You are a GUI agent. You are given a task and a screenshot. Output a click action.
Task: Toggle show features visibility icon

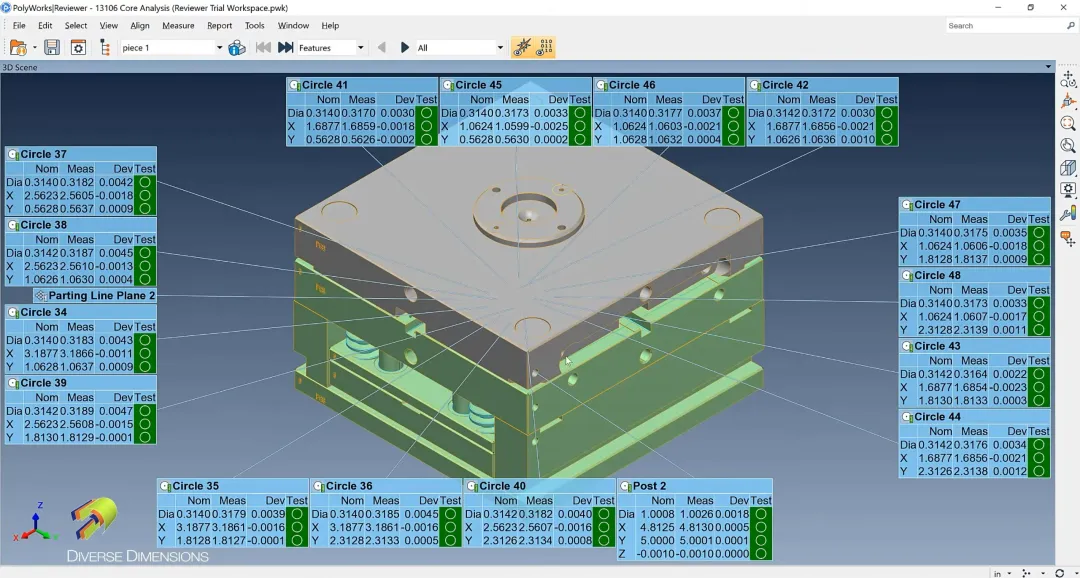[522, 48]
